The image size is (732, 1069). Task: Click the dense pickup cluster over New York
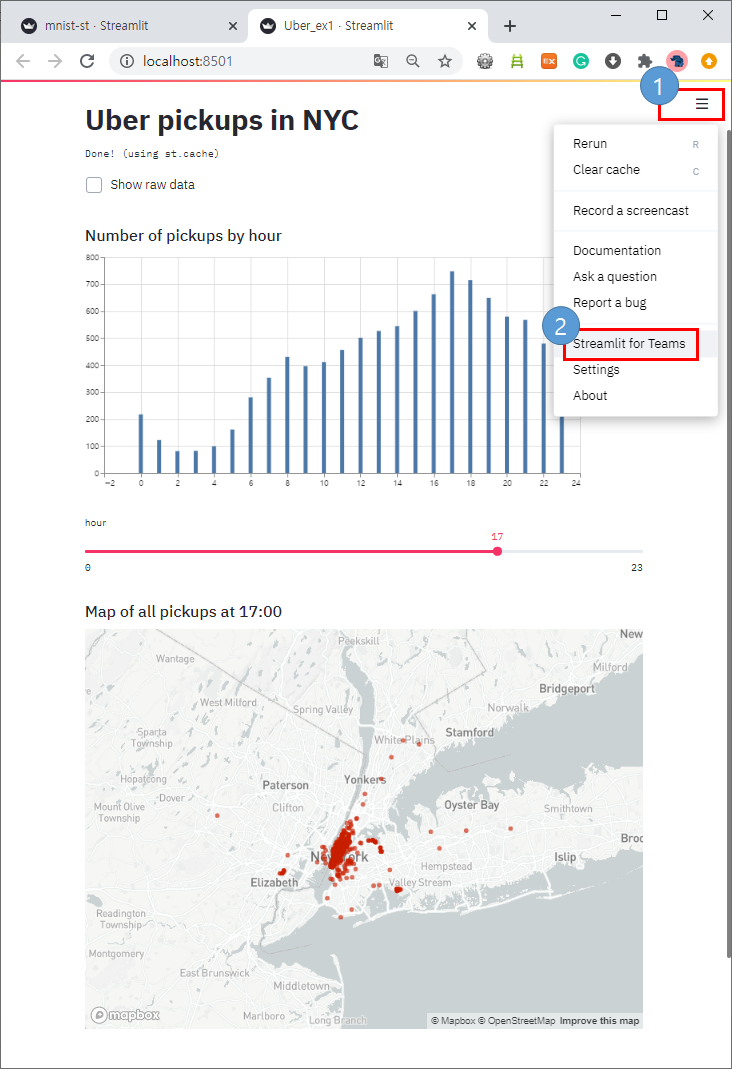pyautogui.click(x=340, y=848)
